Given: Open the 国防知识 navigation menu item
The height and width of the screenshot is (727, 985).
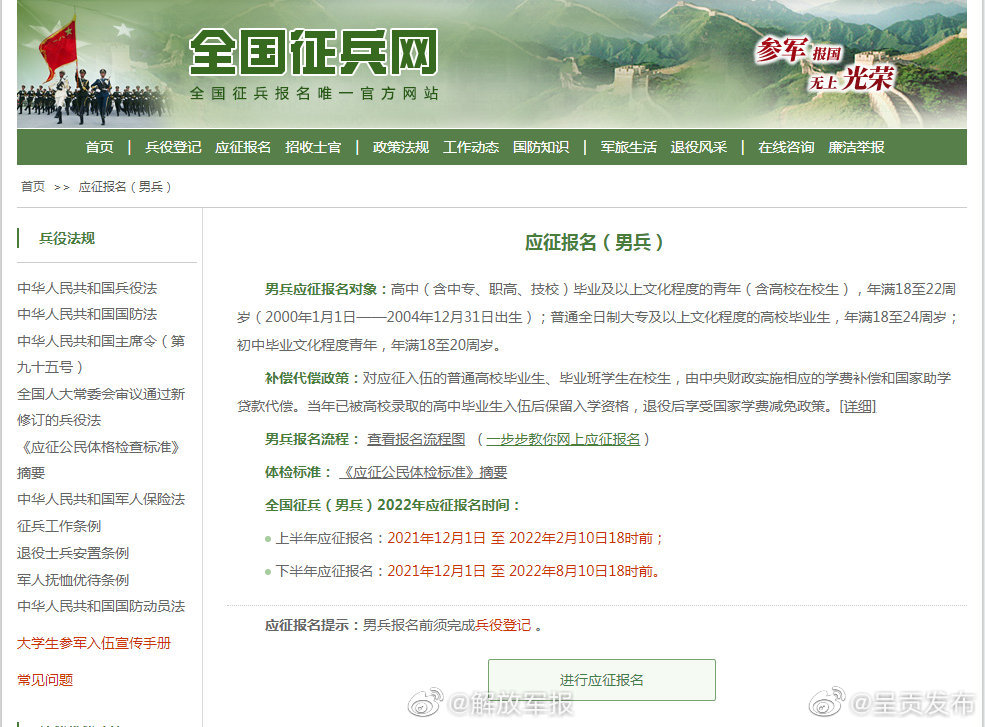Looking at the screenshot, I should point(540,146).
